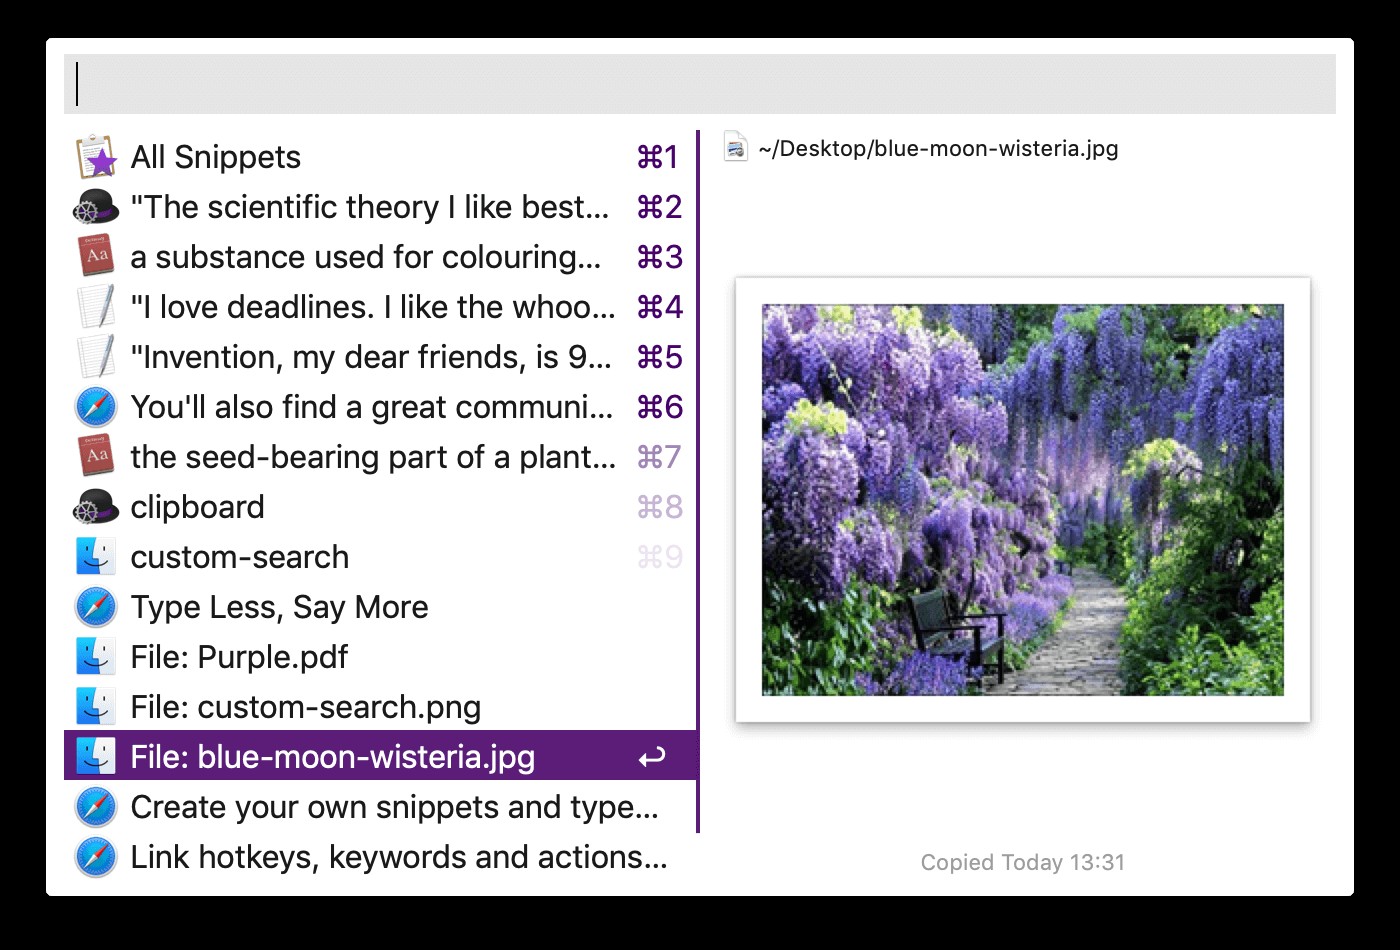The image size is (1400, 950).
Task: Choose the File: custom-search.png entry
Action: 305,706
